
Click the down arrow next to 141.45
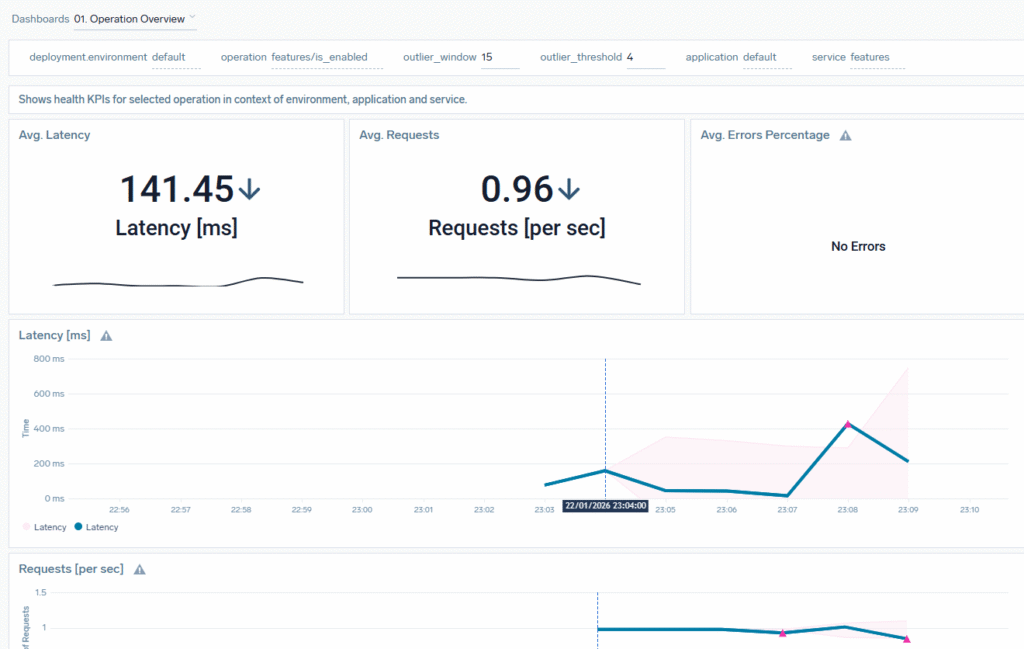pos(249,188)
